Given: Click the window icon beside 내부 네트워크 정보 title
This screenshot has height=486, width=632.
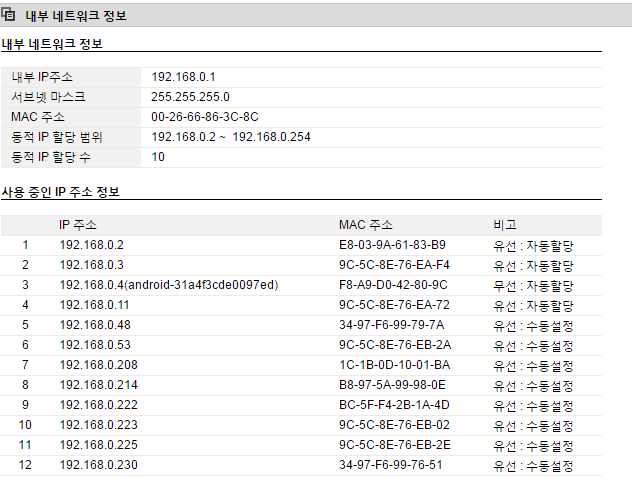Looking at the screenshot, I should [8, 15].
